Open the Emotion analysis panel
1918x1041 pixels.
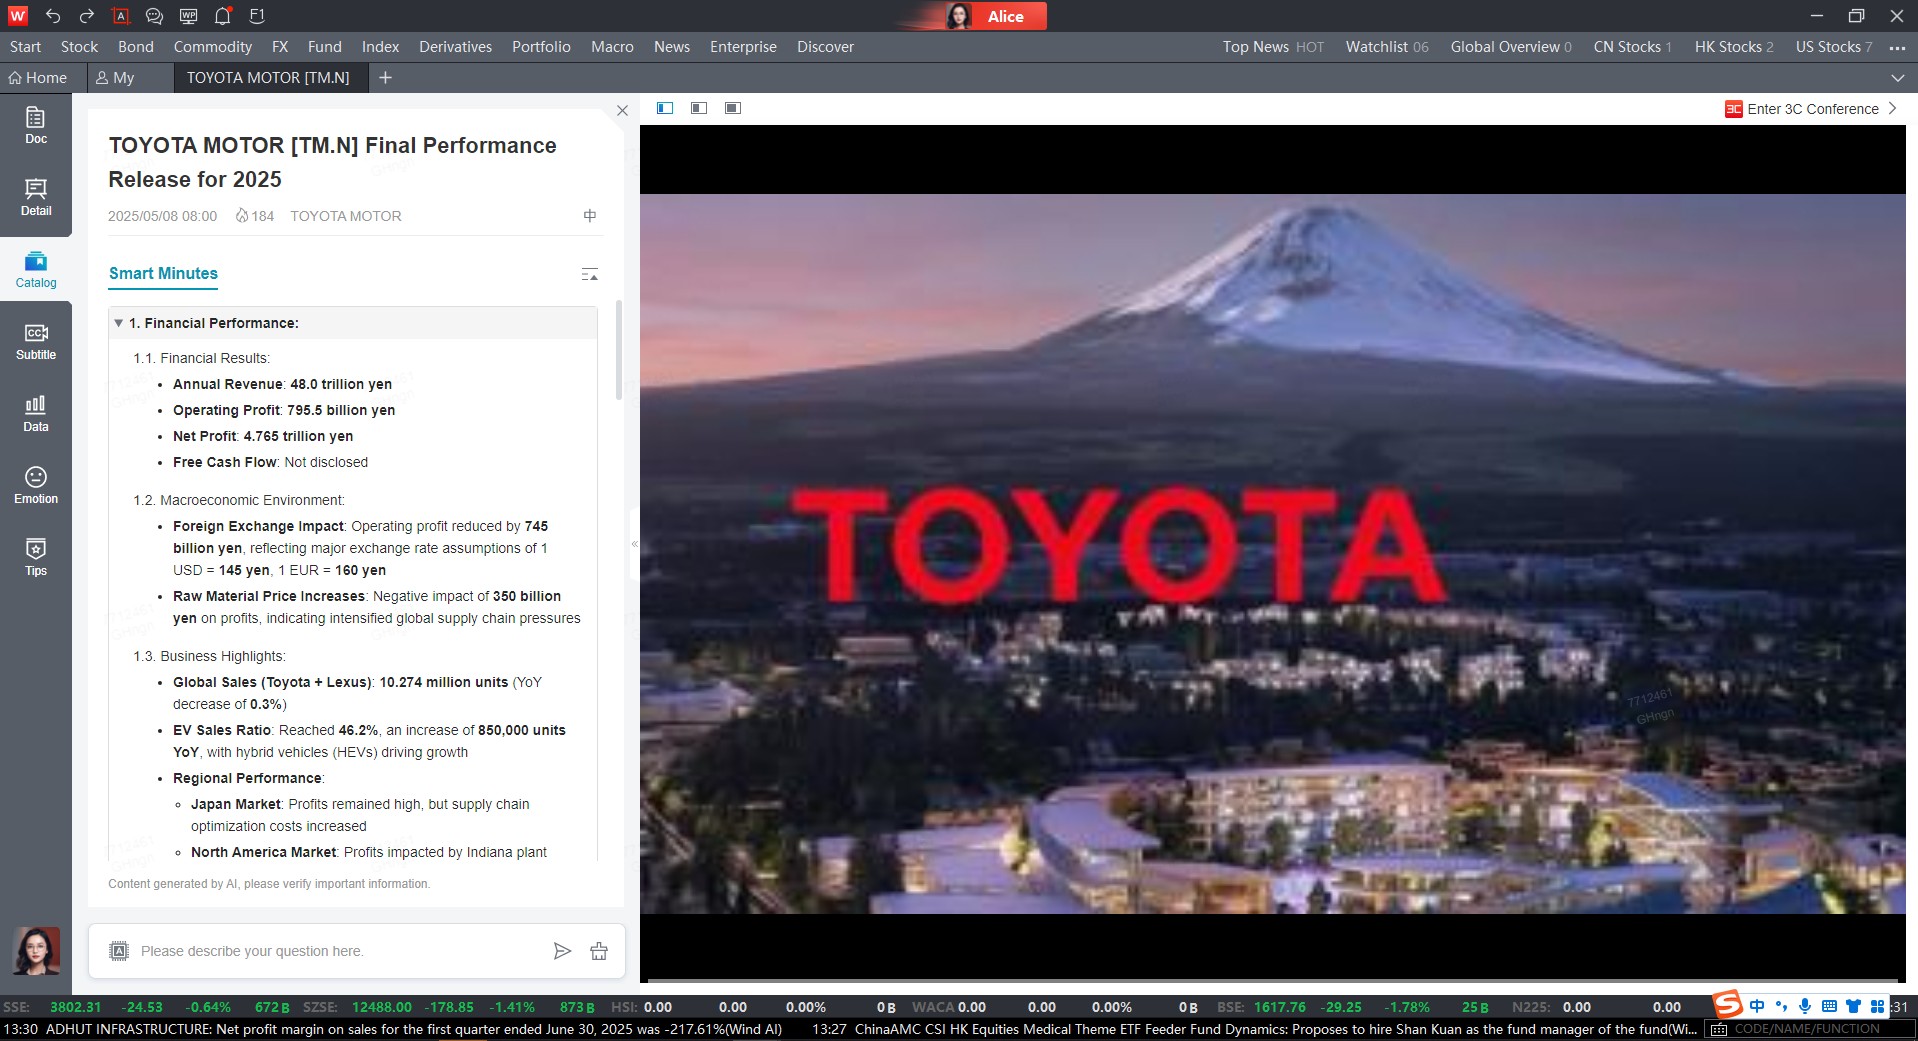[x=36, y=486]
